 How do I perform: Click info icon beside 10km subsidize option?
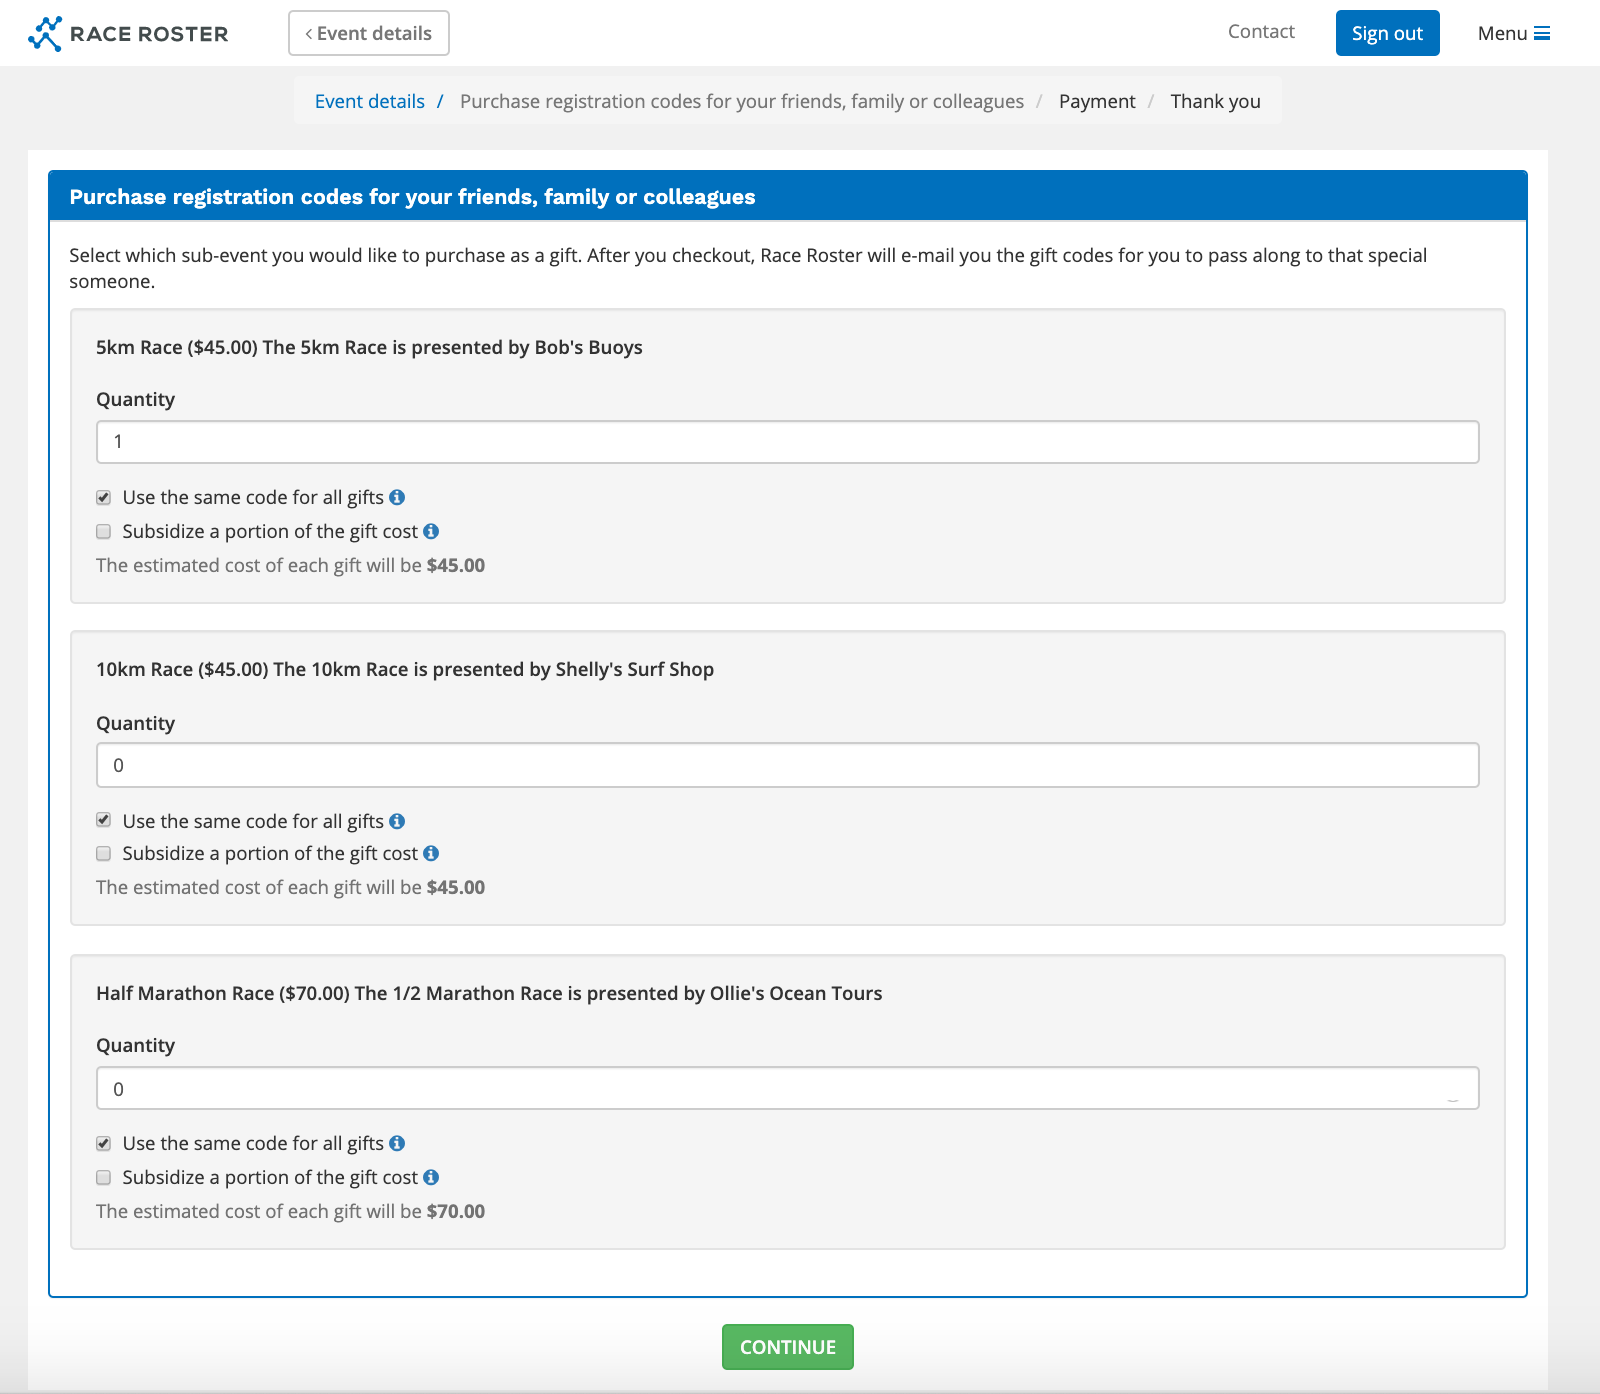(431, 853)
